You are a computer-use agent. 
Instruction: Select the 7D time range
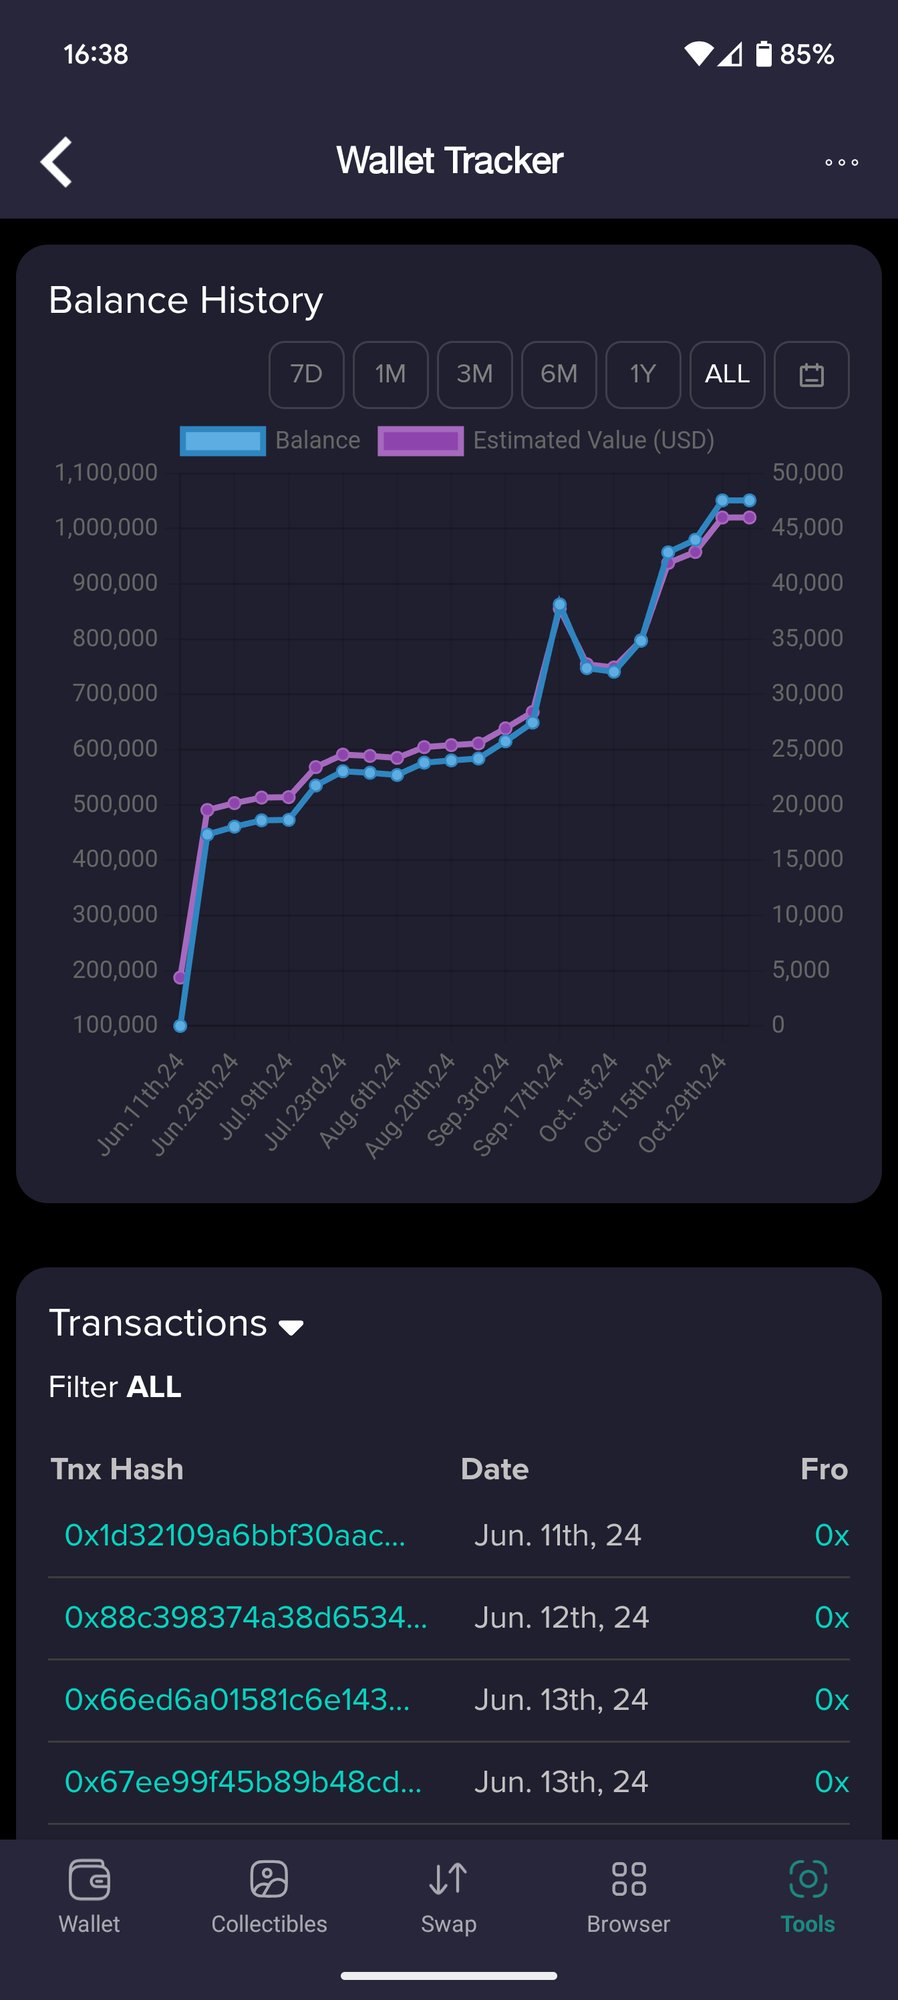click(x=306, y=375)
